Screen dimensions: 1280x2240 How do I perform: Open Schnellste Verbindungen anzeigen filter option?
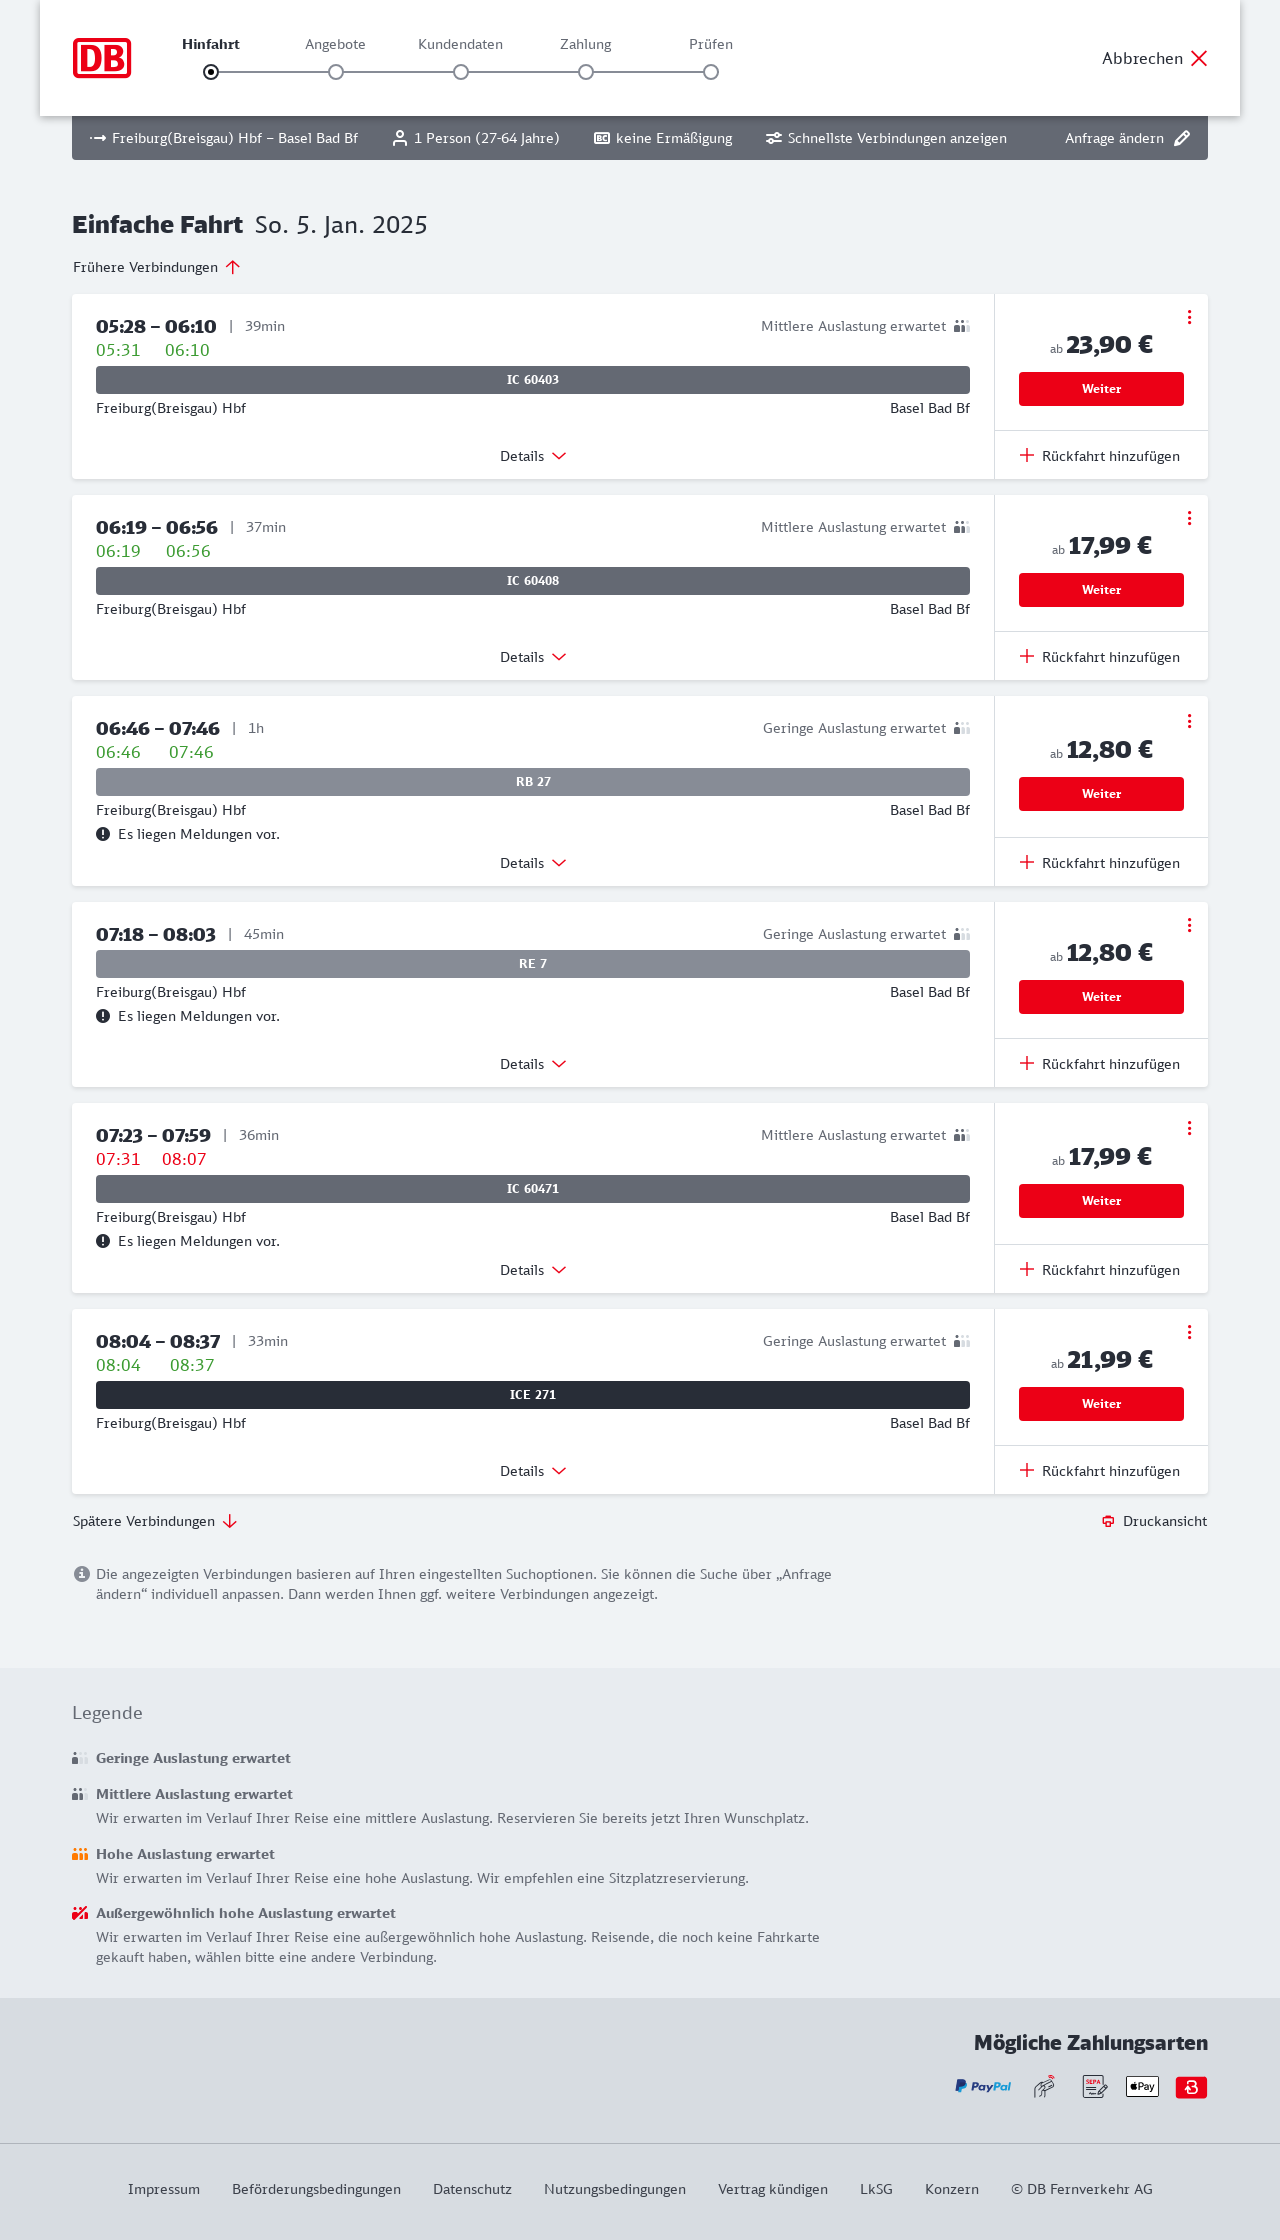[886, 138]
